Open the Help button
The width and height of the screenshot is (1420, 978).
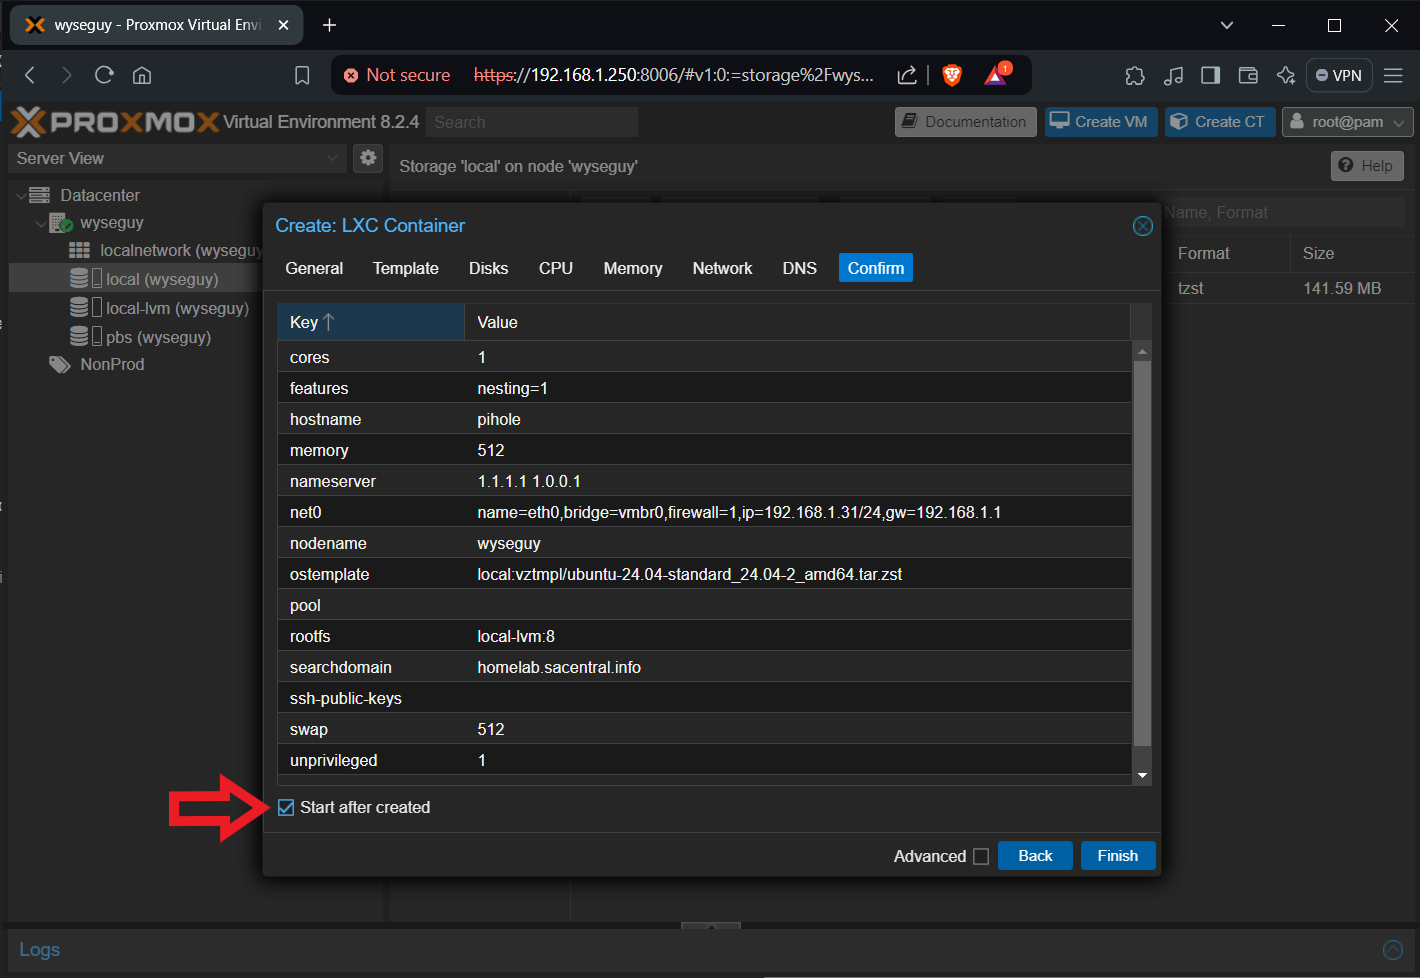pyautogui.click(x=1367, y=166)
